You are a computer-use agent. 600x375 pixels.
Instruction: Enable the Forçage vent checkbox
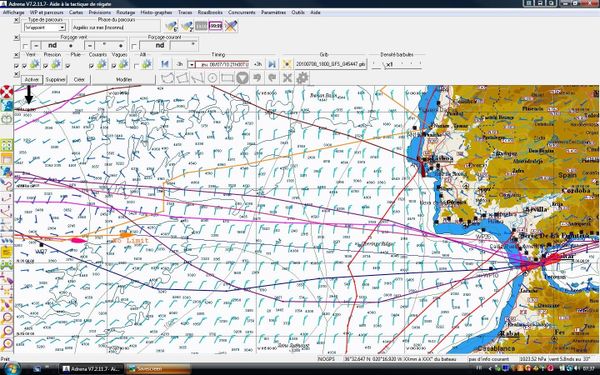(25, 46)
